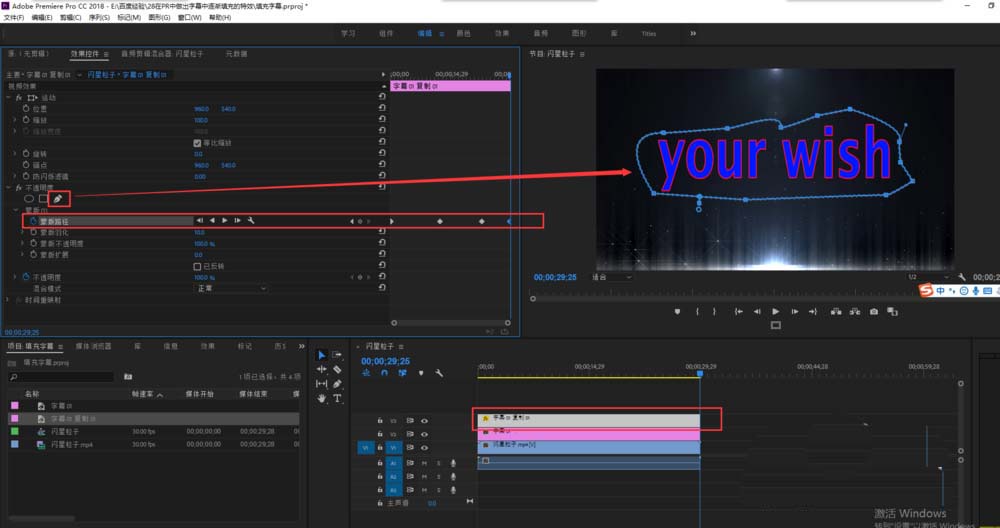
Task: Add a marker in the timeline panel
Action: [x=421, y=373]
